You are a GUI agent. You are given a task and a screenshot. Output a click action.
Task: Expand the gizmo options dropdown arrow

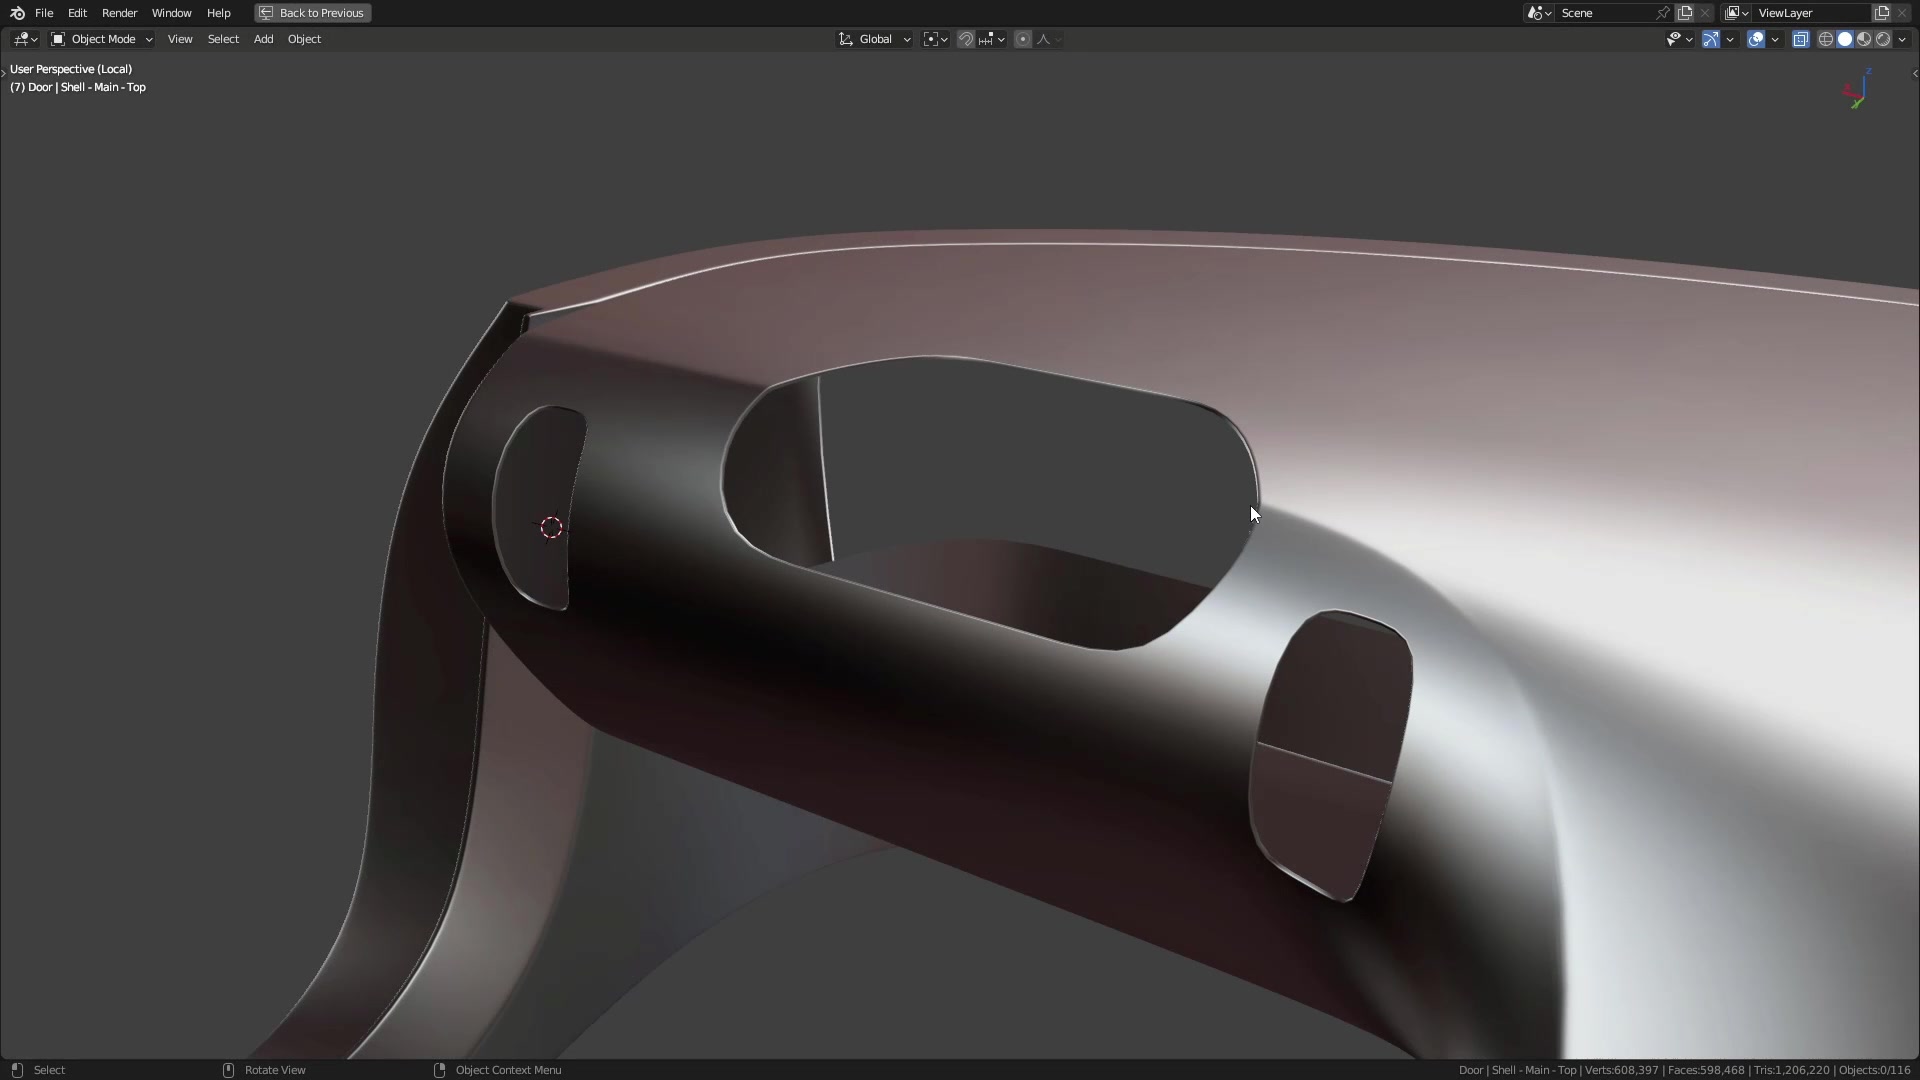click(1730, 39)
